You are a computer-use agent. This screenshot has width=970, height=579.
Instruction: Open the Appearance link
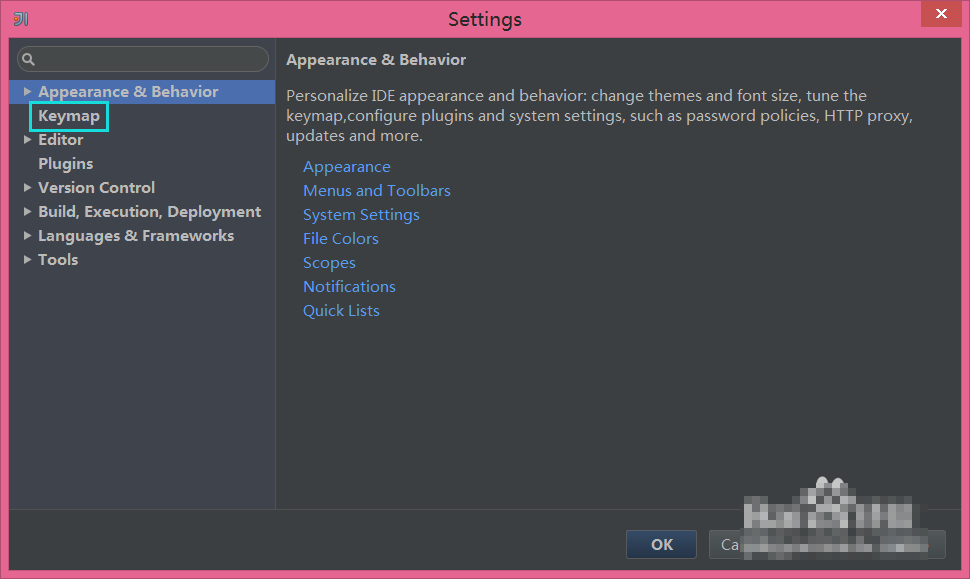pos(347,167)
